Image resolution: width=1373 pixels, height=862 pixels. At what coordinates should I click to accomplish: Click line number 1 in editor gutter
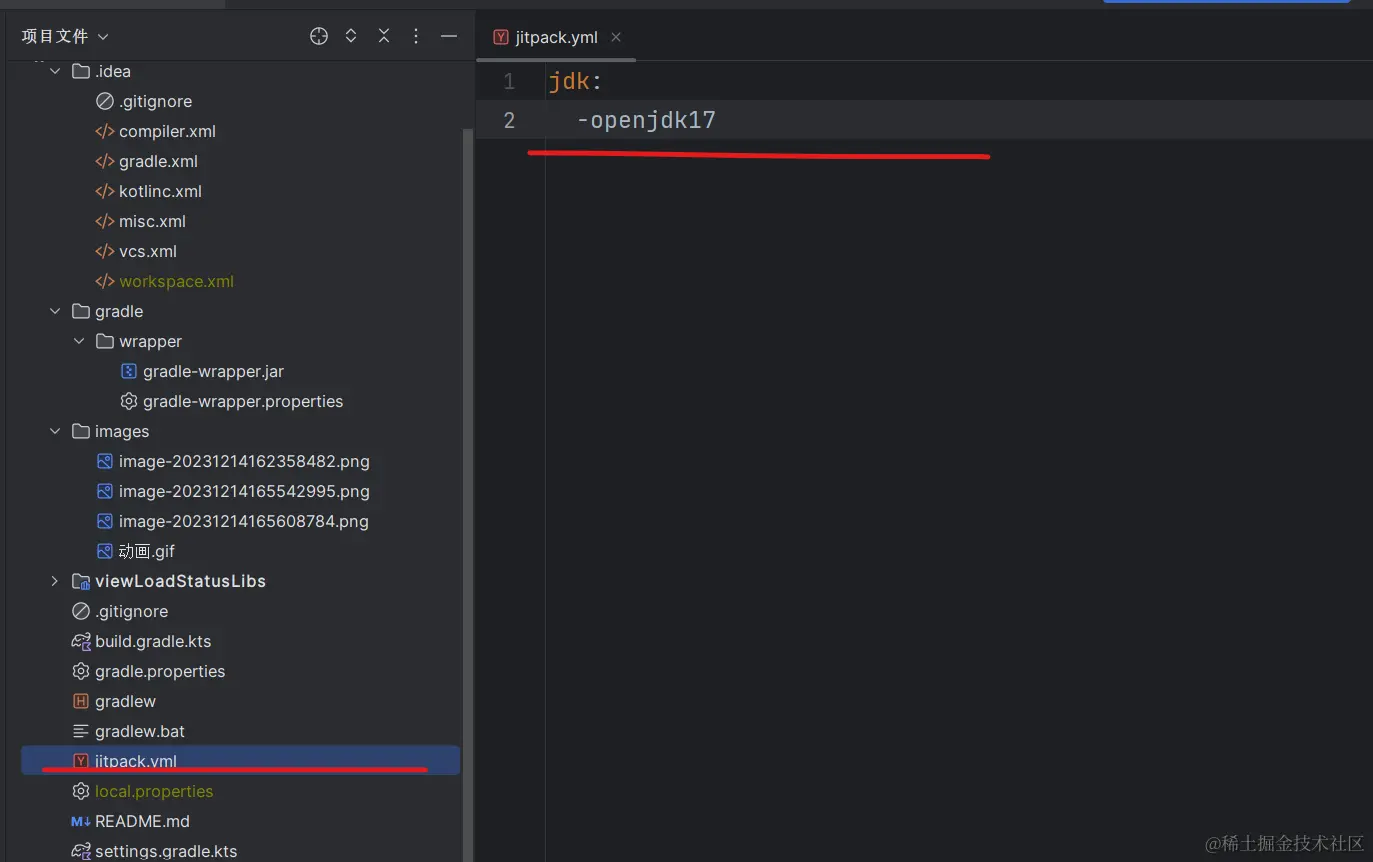click(509, 82)
